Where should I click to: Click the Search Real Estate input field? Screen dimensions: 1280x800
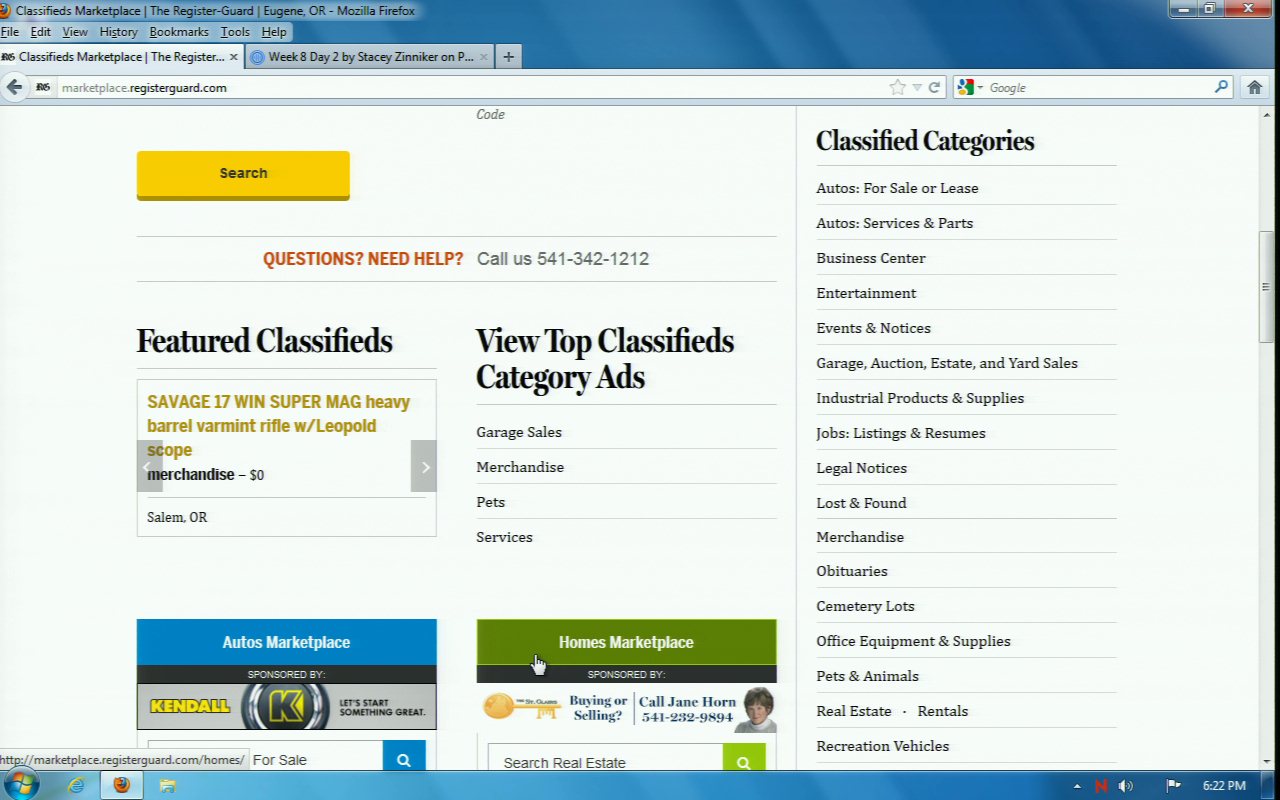(605, 762)
